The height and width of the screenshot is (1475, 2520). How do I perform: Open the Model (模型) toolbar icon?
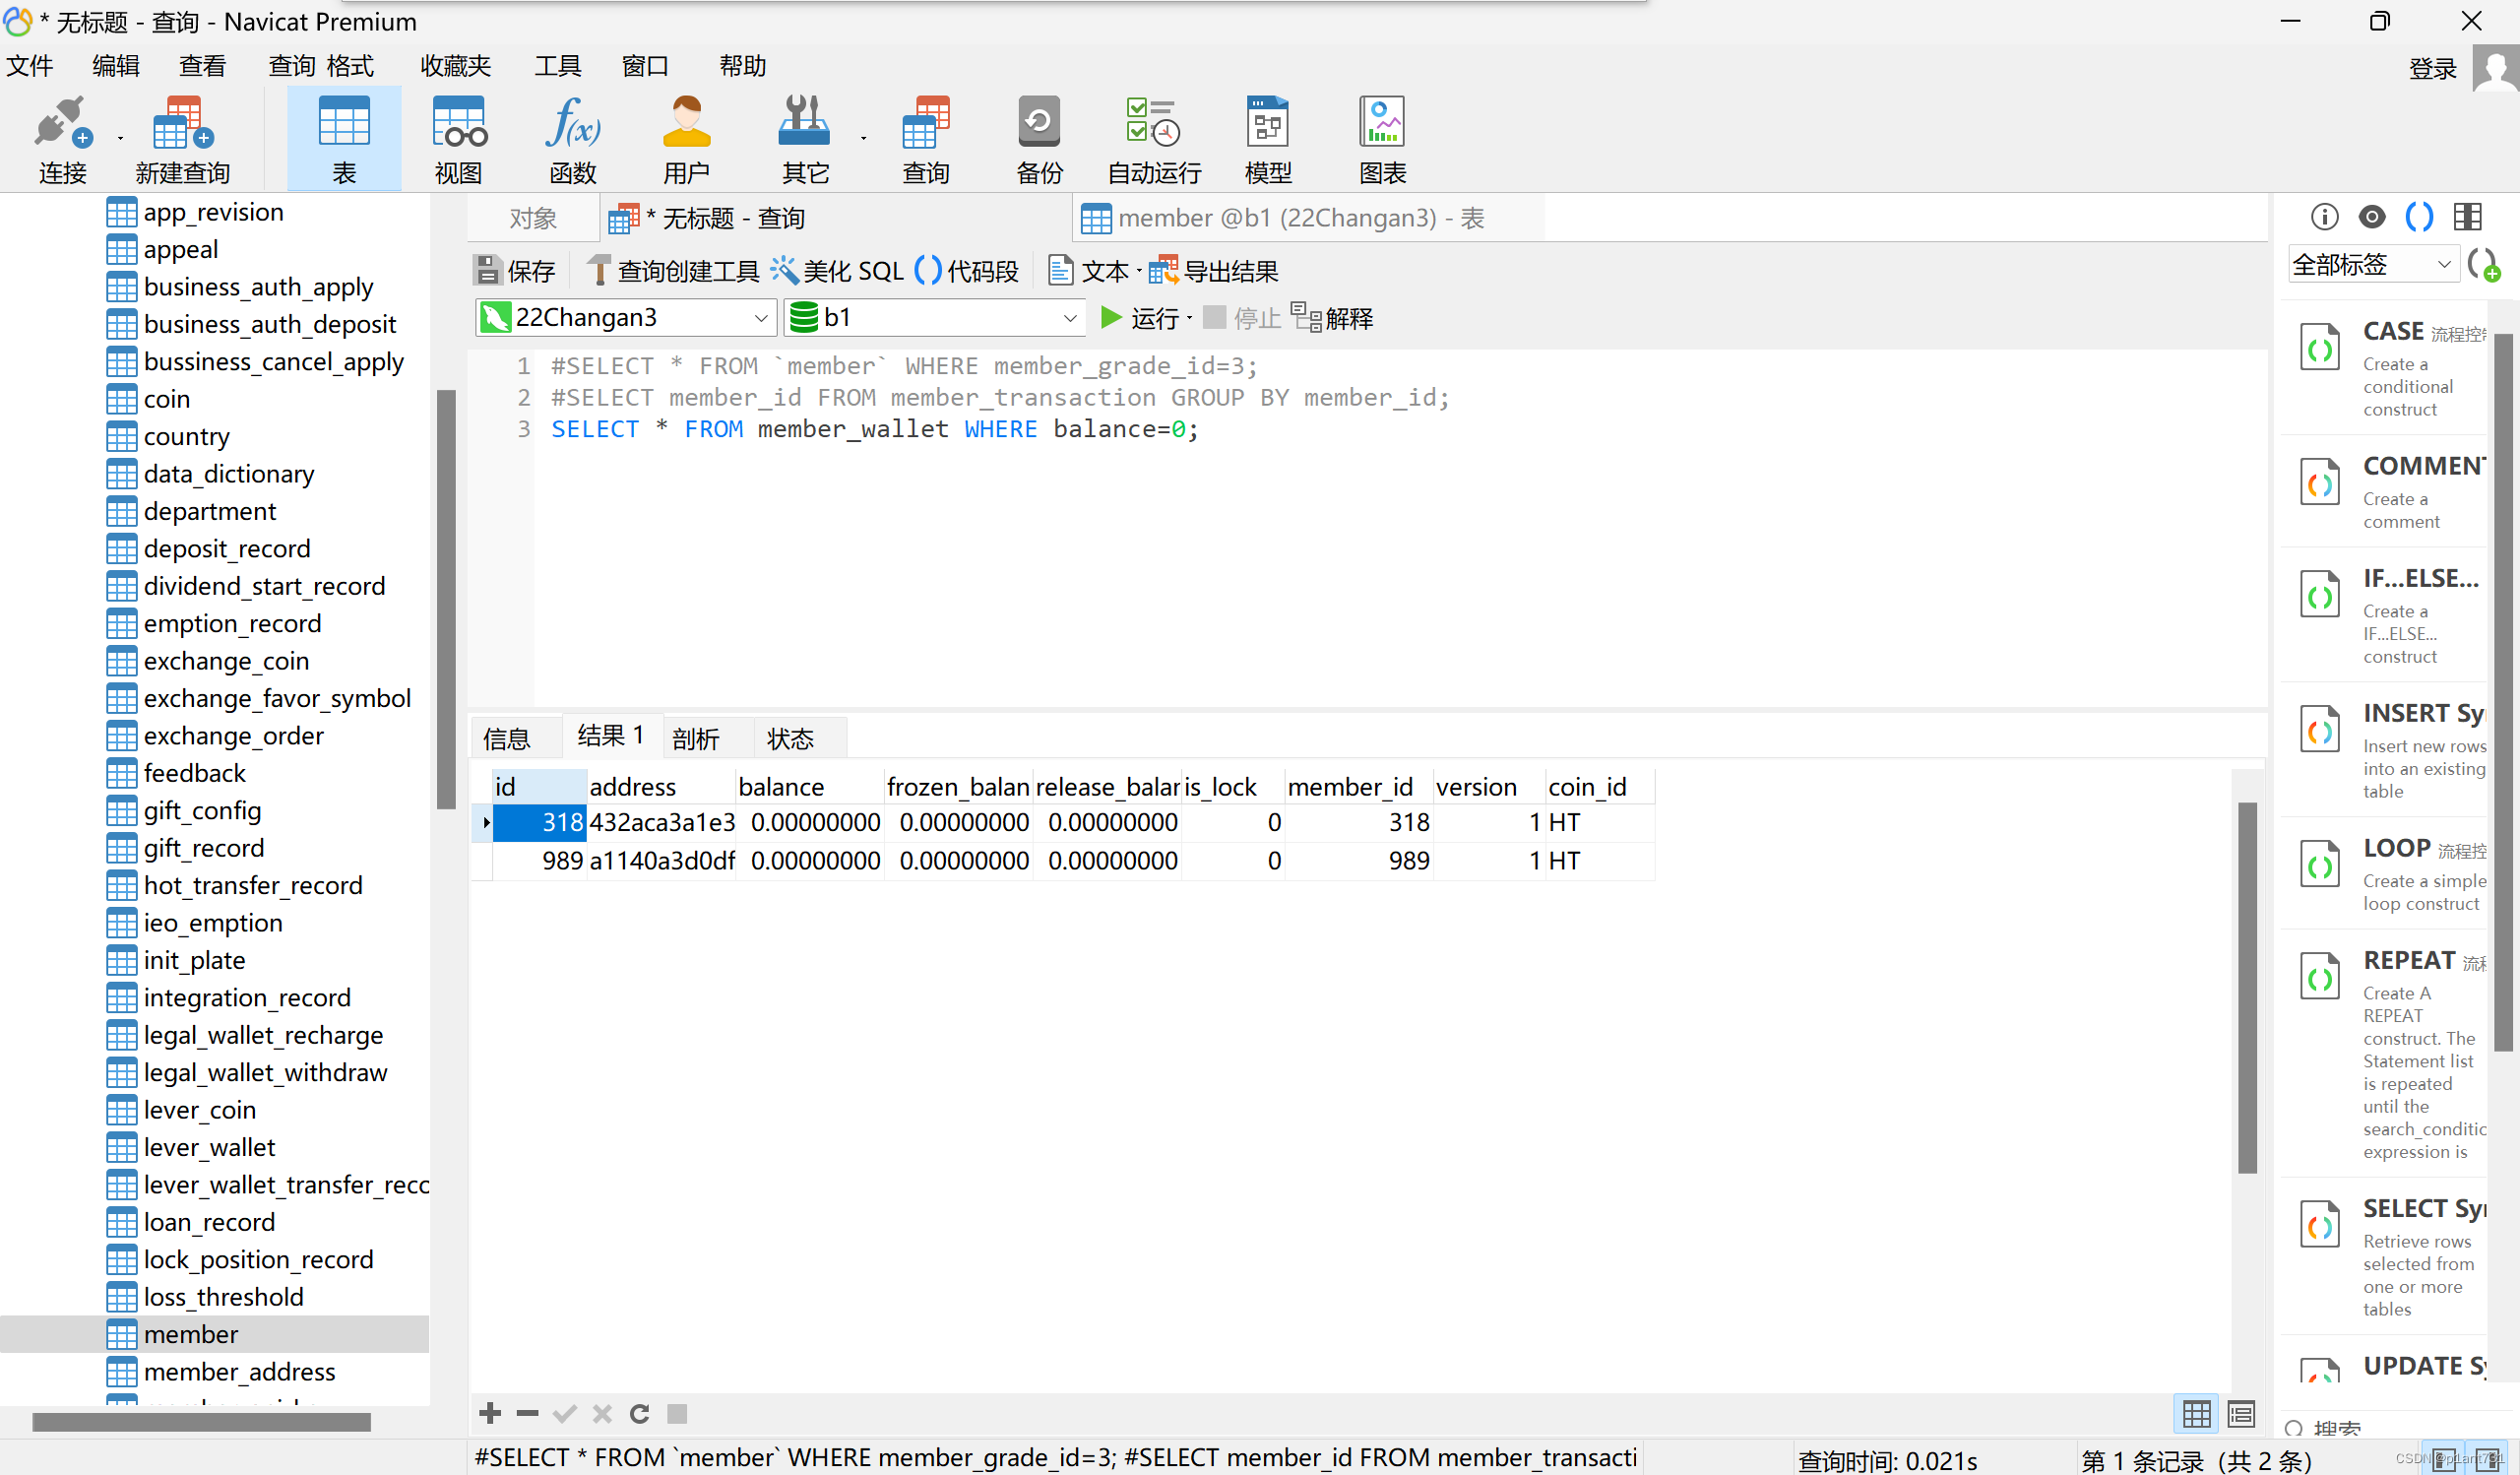click(x=1267, y=140)
